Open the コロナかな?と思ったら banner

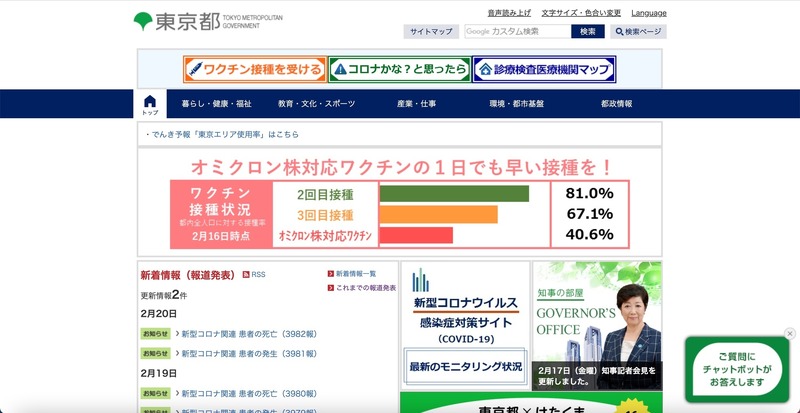(x=399, y=69)
